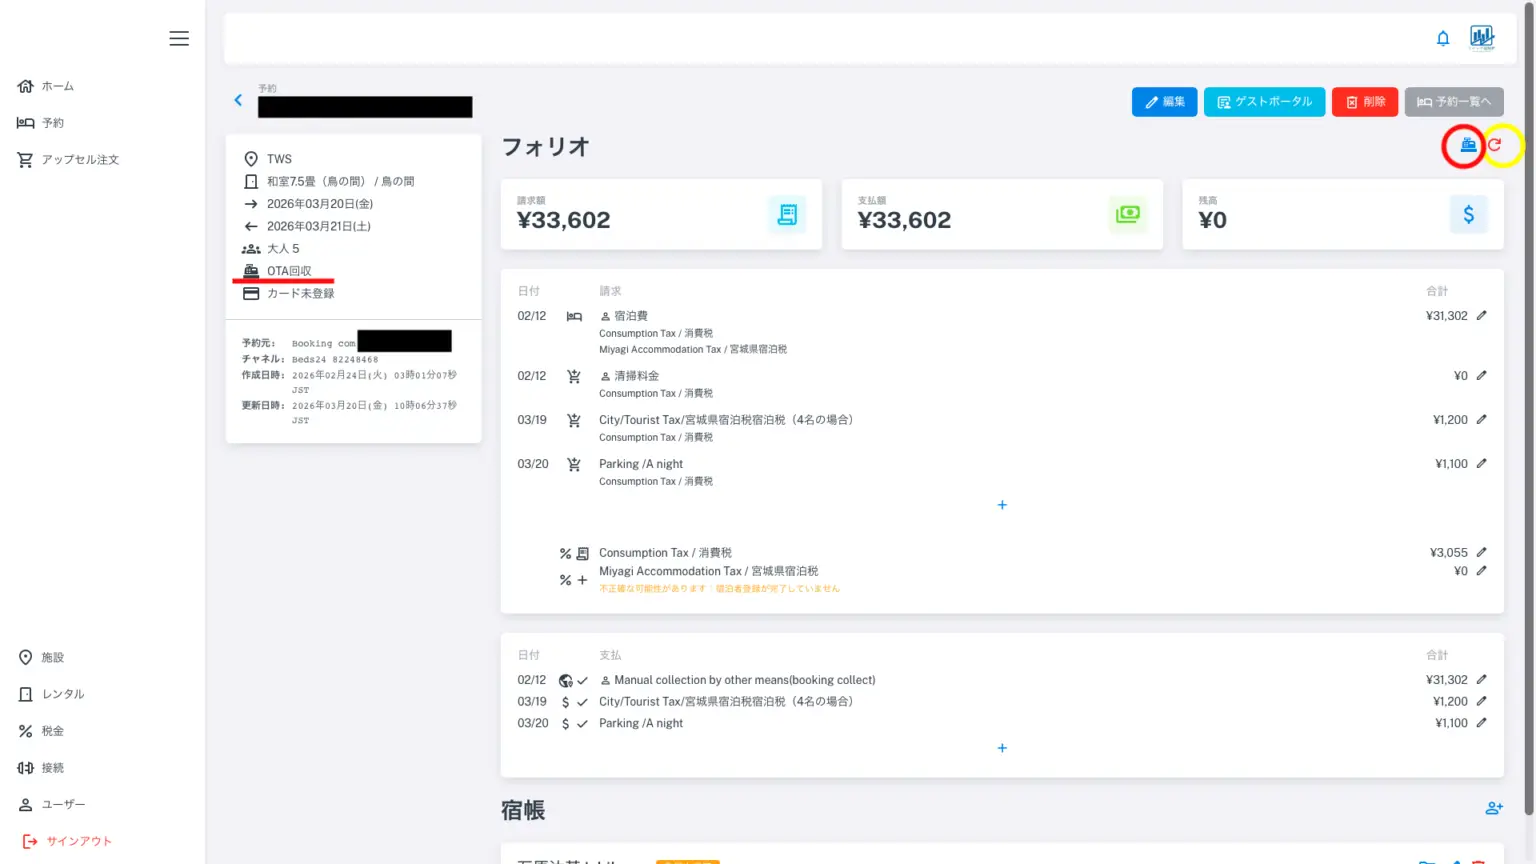Edit the Parking /A night charge amount
Image resolution: width=1536 pixels, height=864 pixels.
point(1482,464)
